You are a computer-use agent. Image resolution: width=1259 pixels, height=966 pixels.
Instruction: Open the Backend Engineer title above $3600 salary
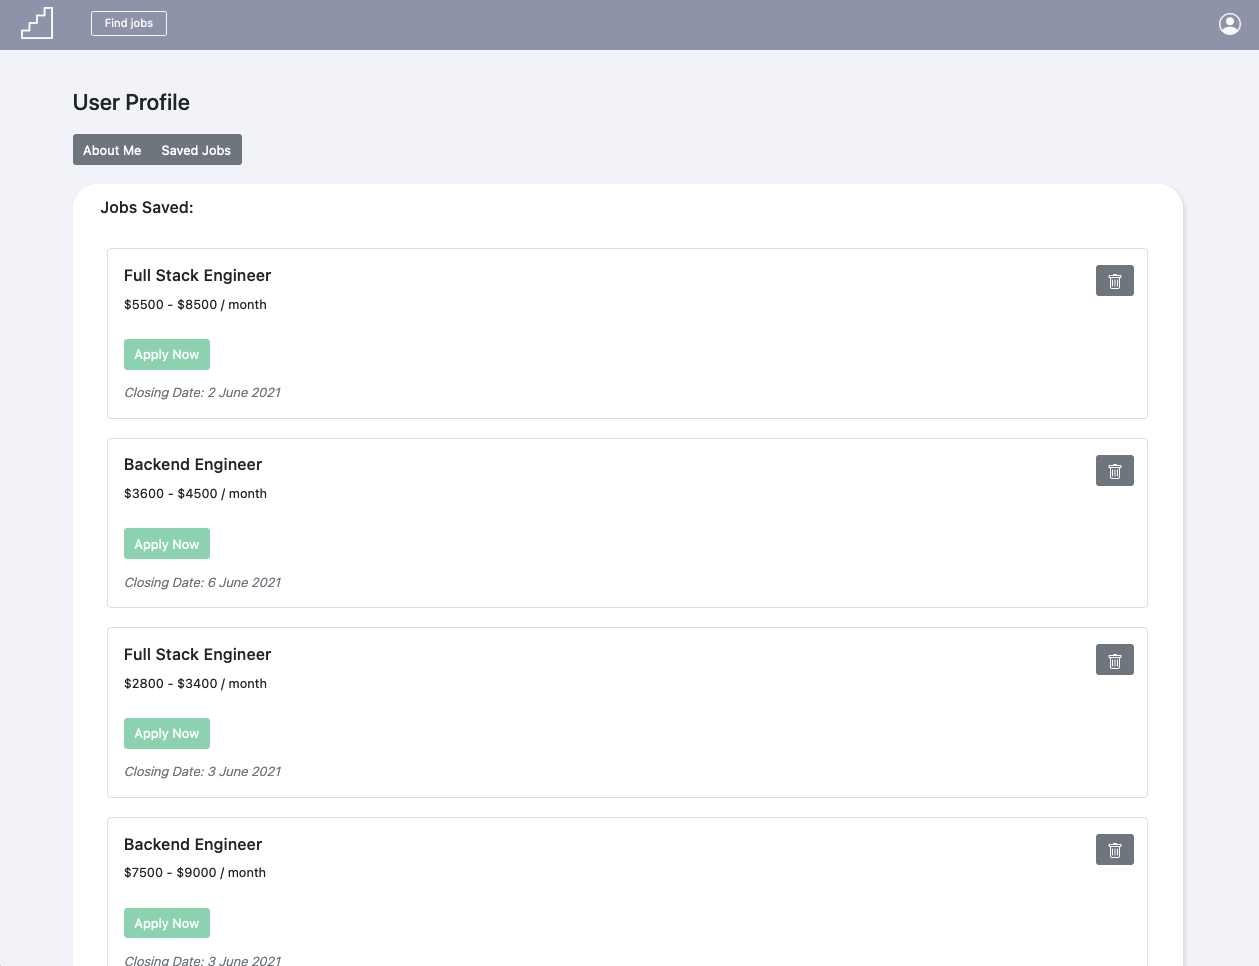[x=193, y=465]
